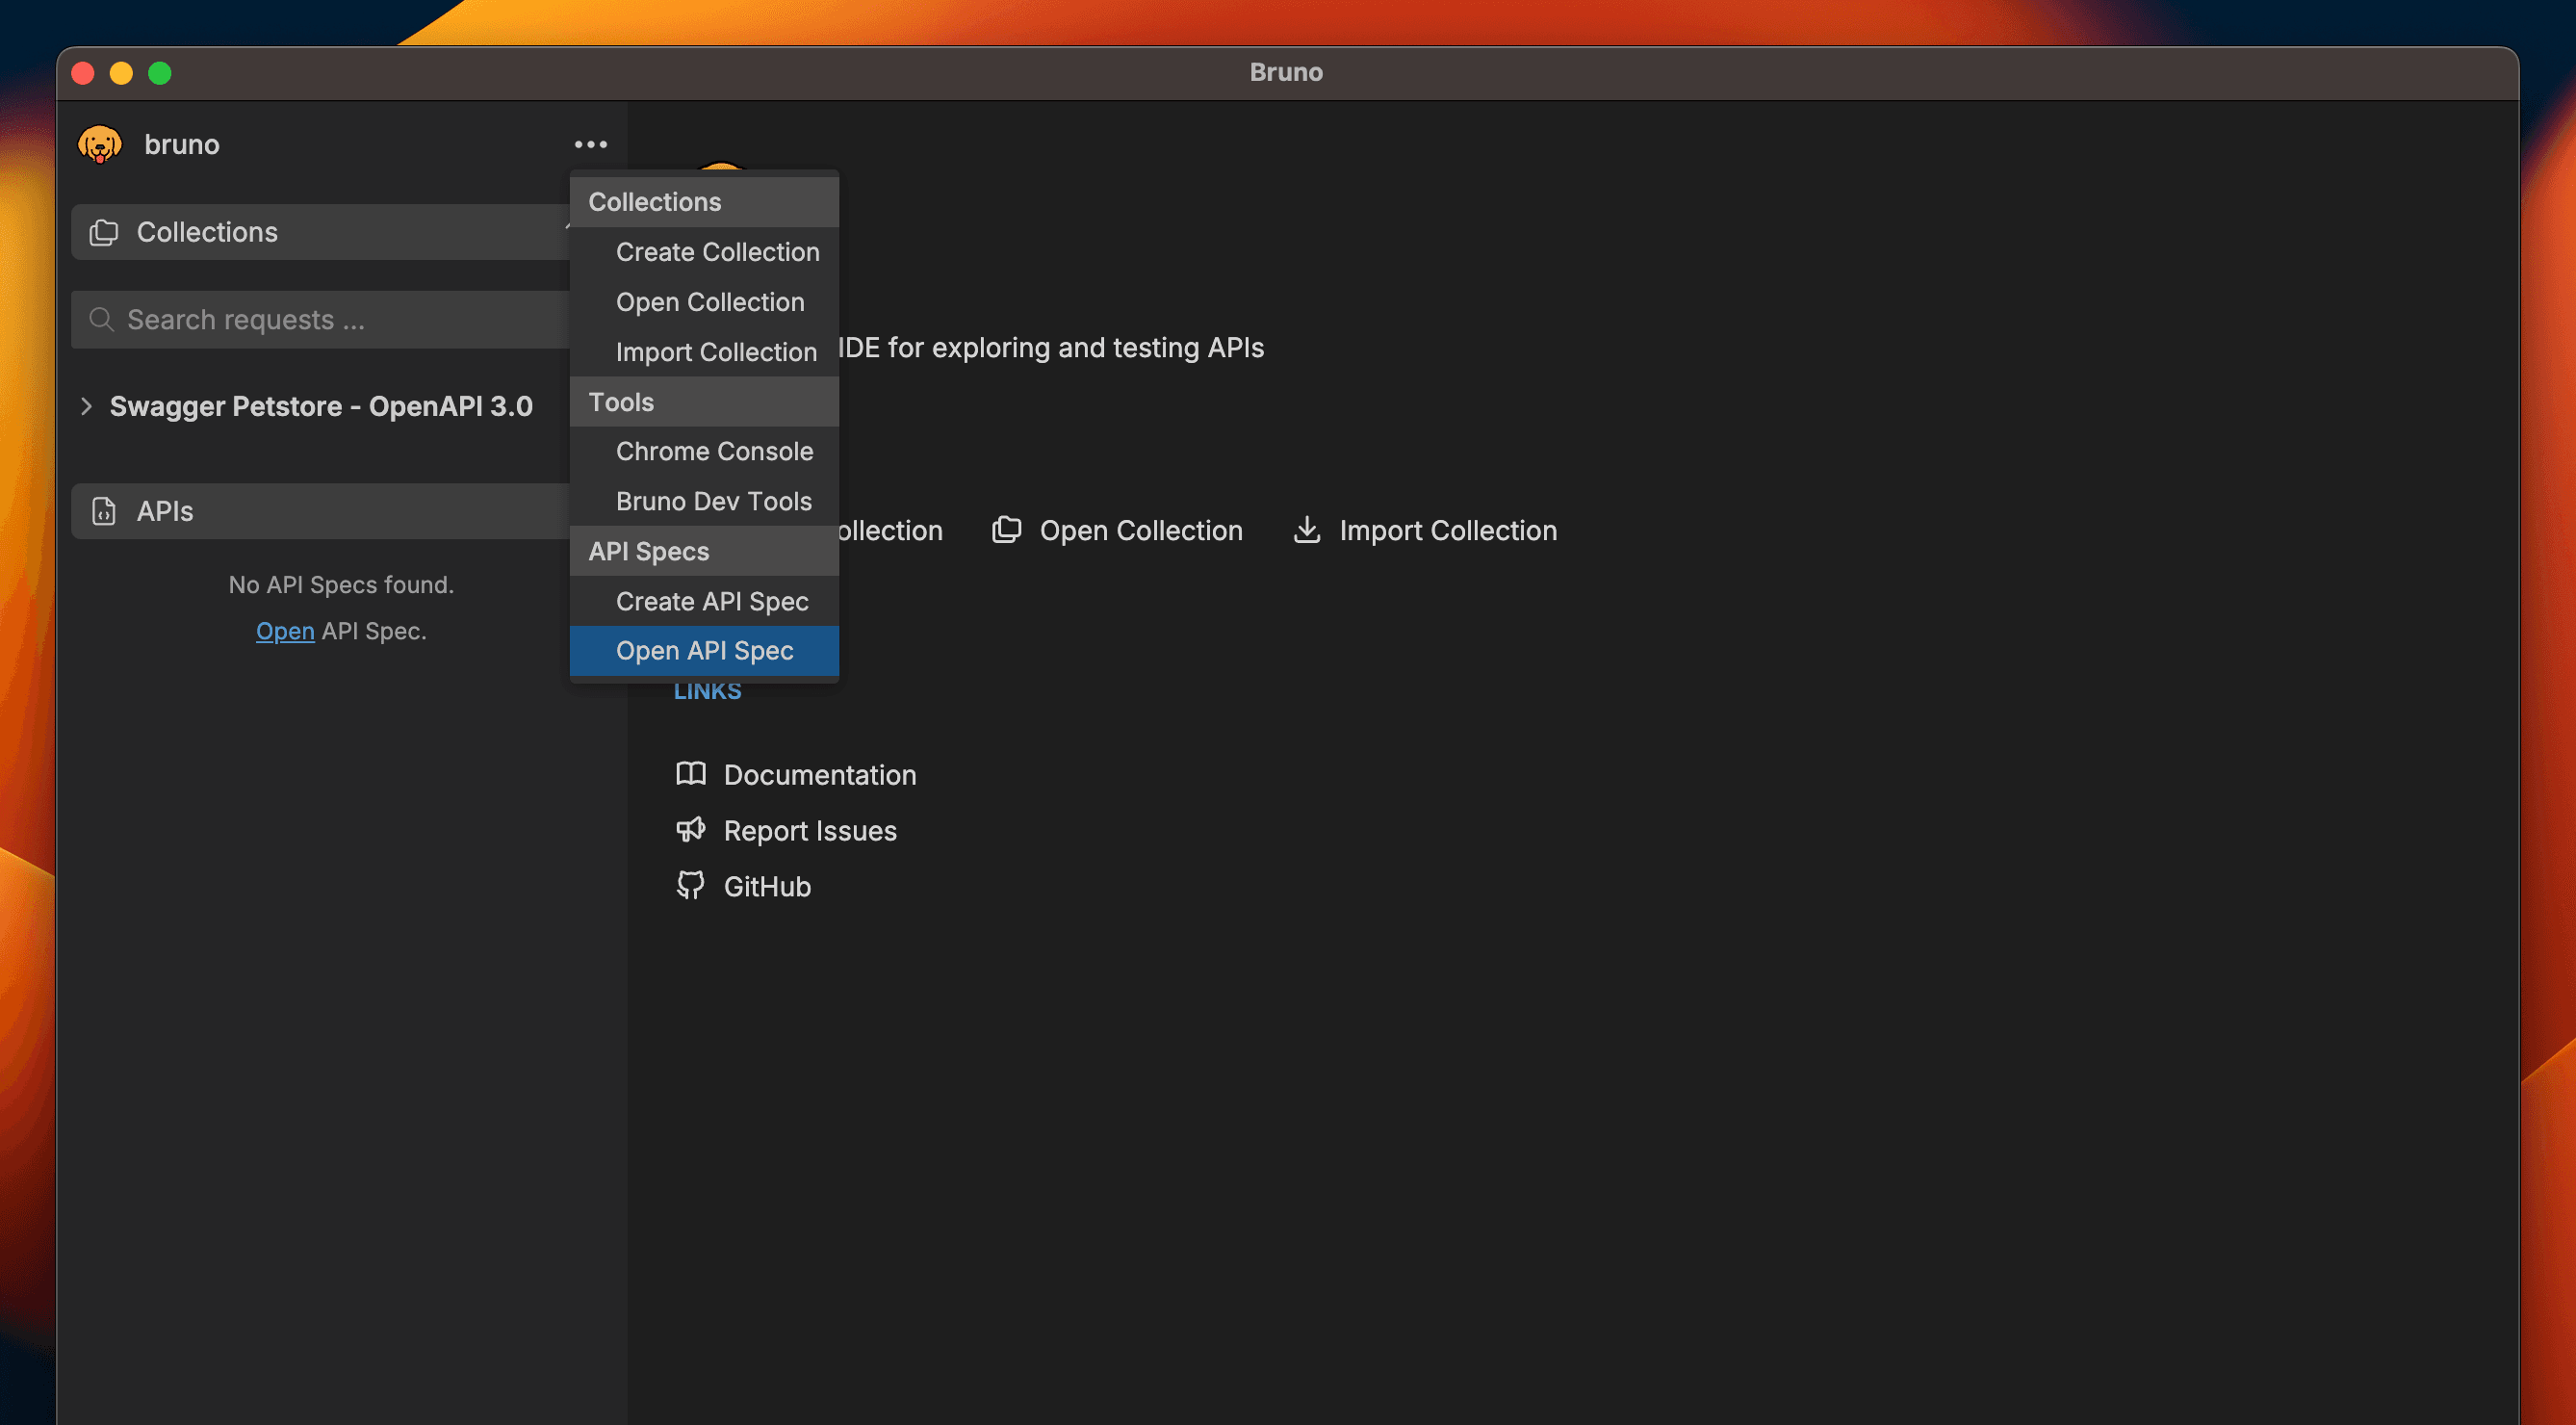2576x1425 pixels.
Task: Select Create API Spec menu item
Action: point(711,601)
